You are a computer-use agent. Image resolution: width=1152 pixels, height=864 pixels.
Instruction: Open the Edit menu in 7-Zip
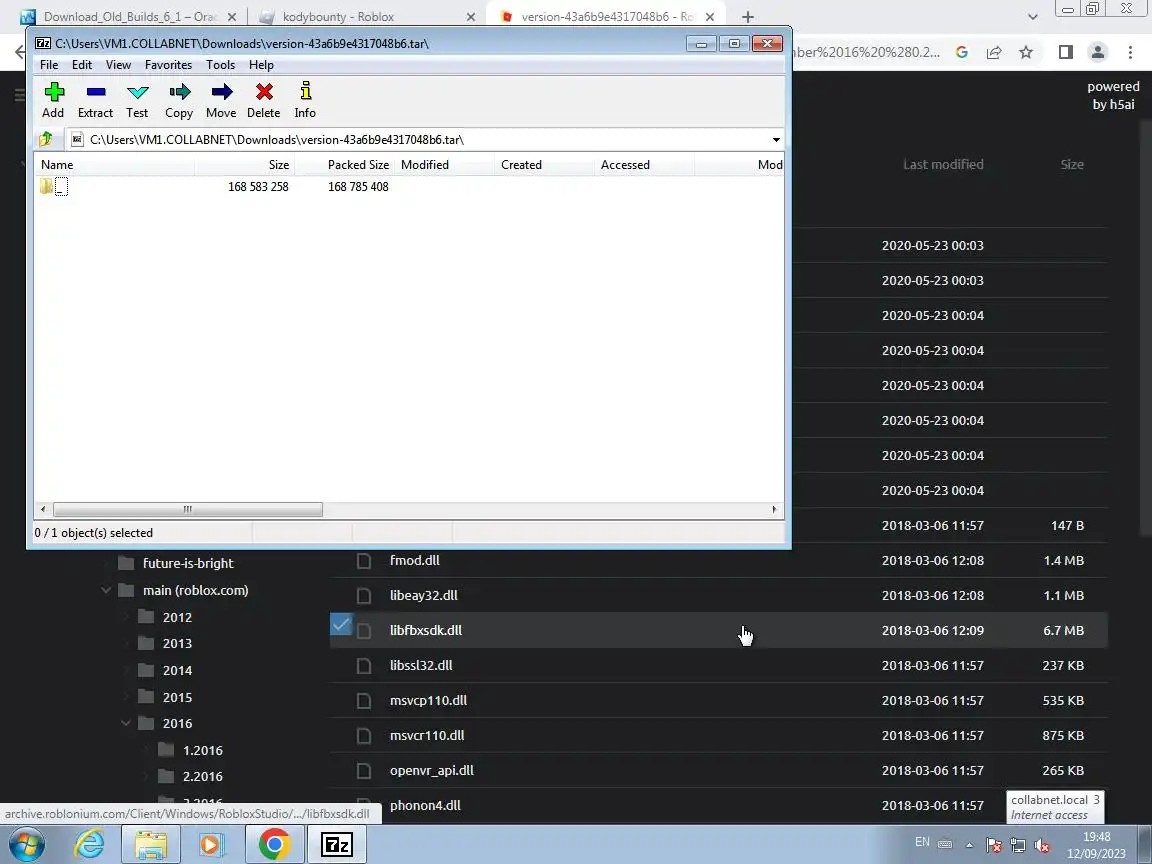(x=82, y=65)
